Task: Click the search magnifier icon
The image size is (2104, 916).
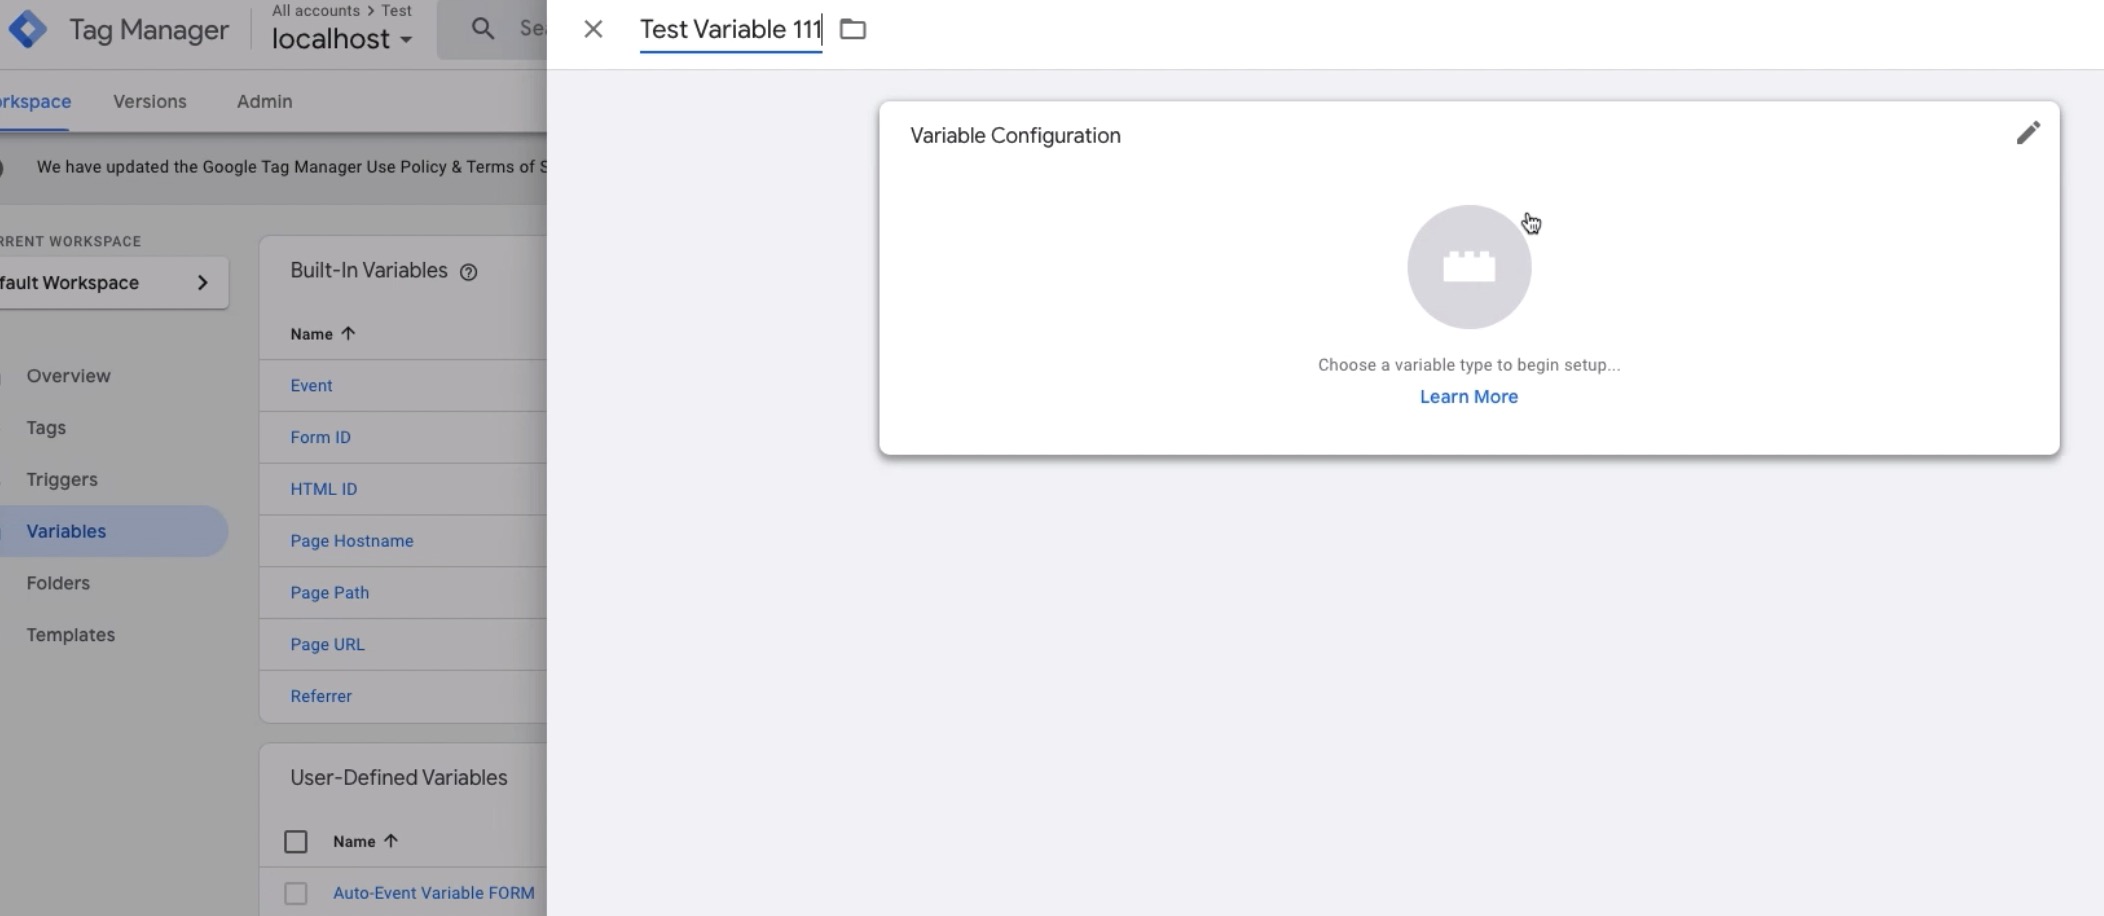Action: point(483,29)
